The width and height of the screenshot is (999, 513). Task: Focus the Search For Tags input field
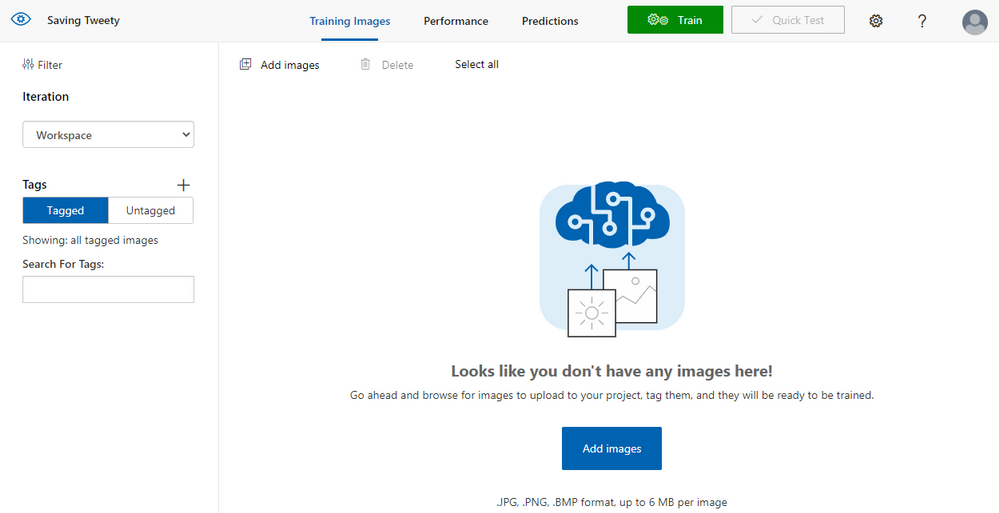108,289
